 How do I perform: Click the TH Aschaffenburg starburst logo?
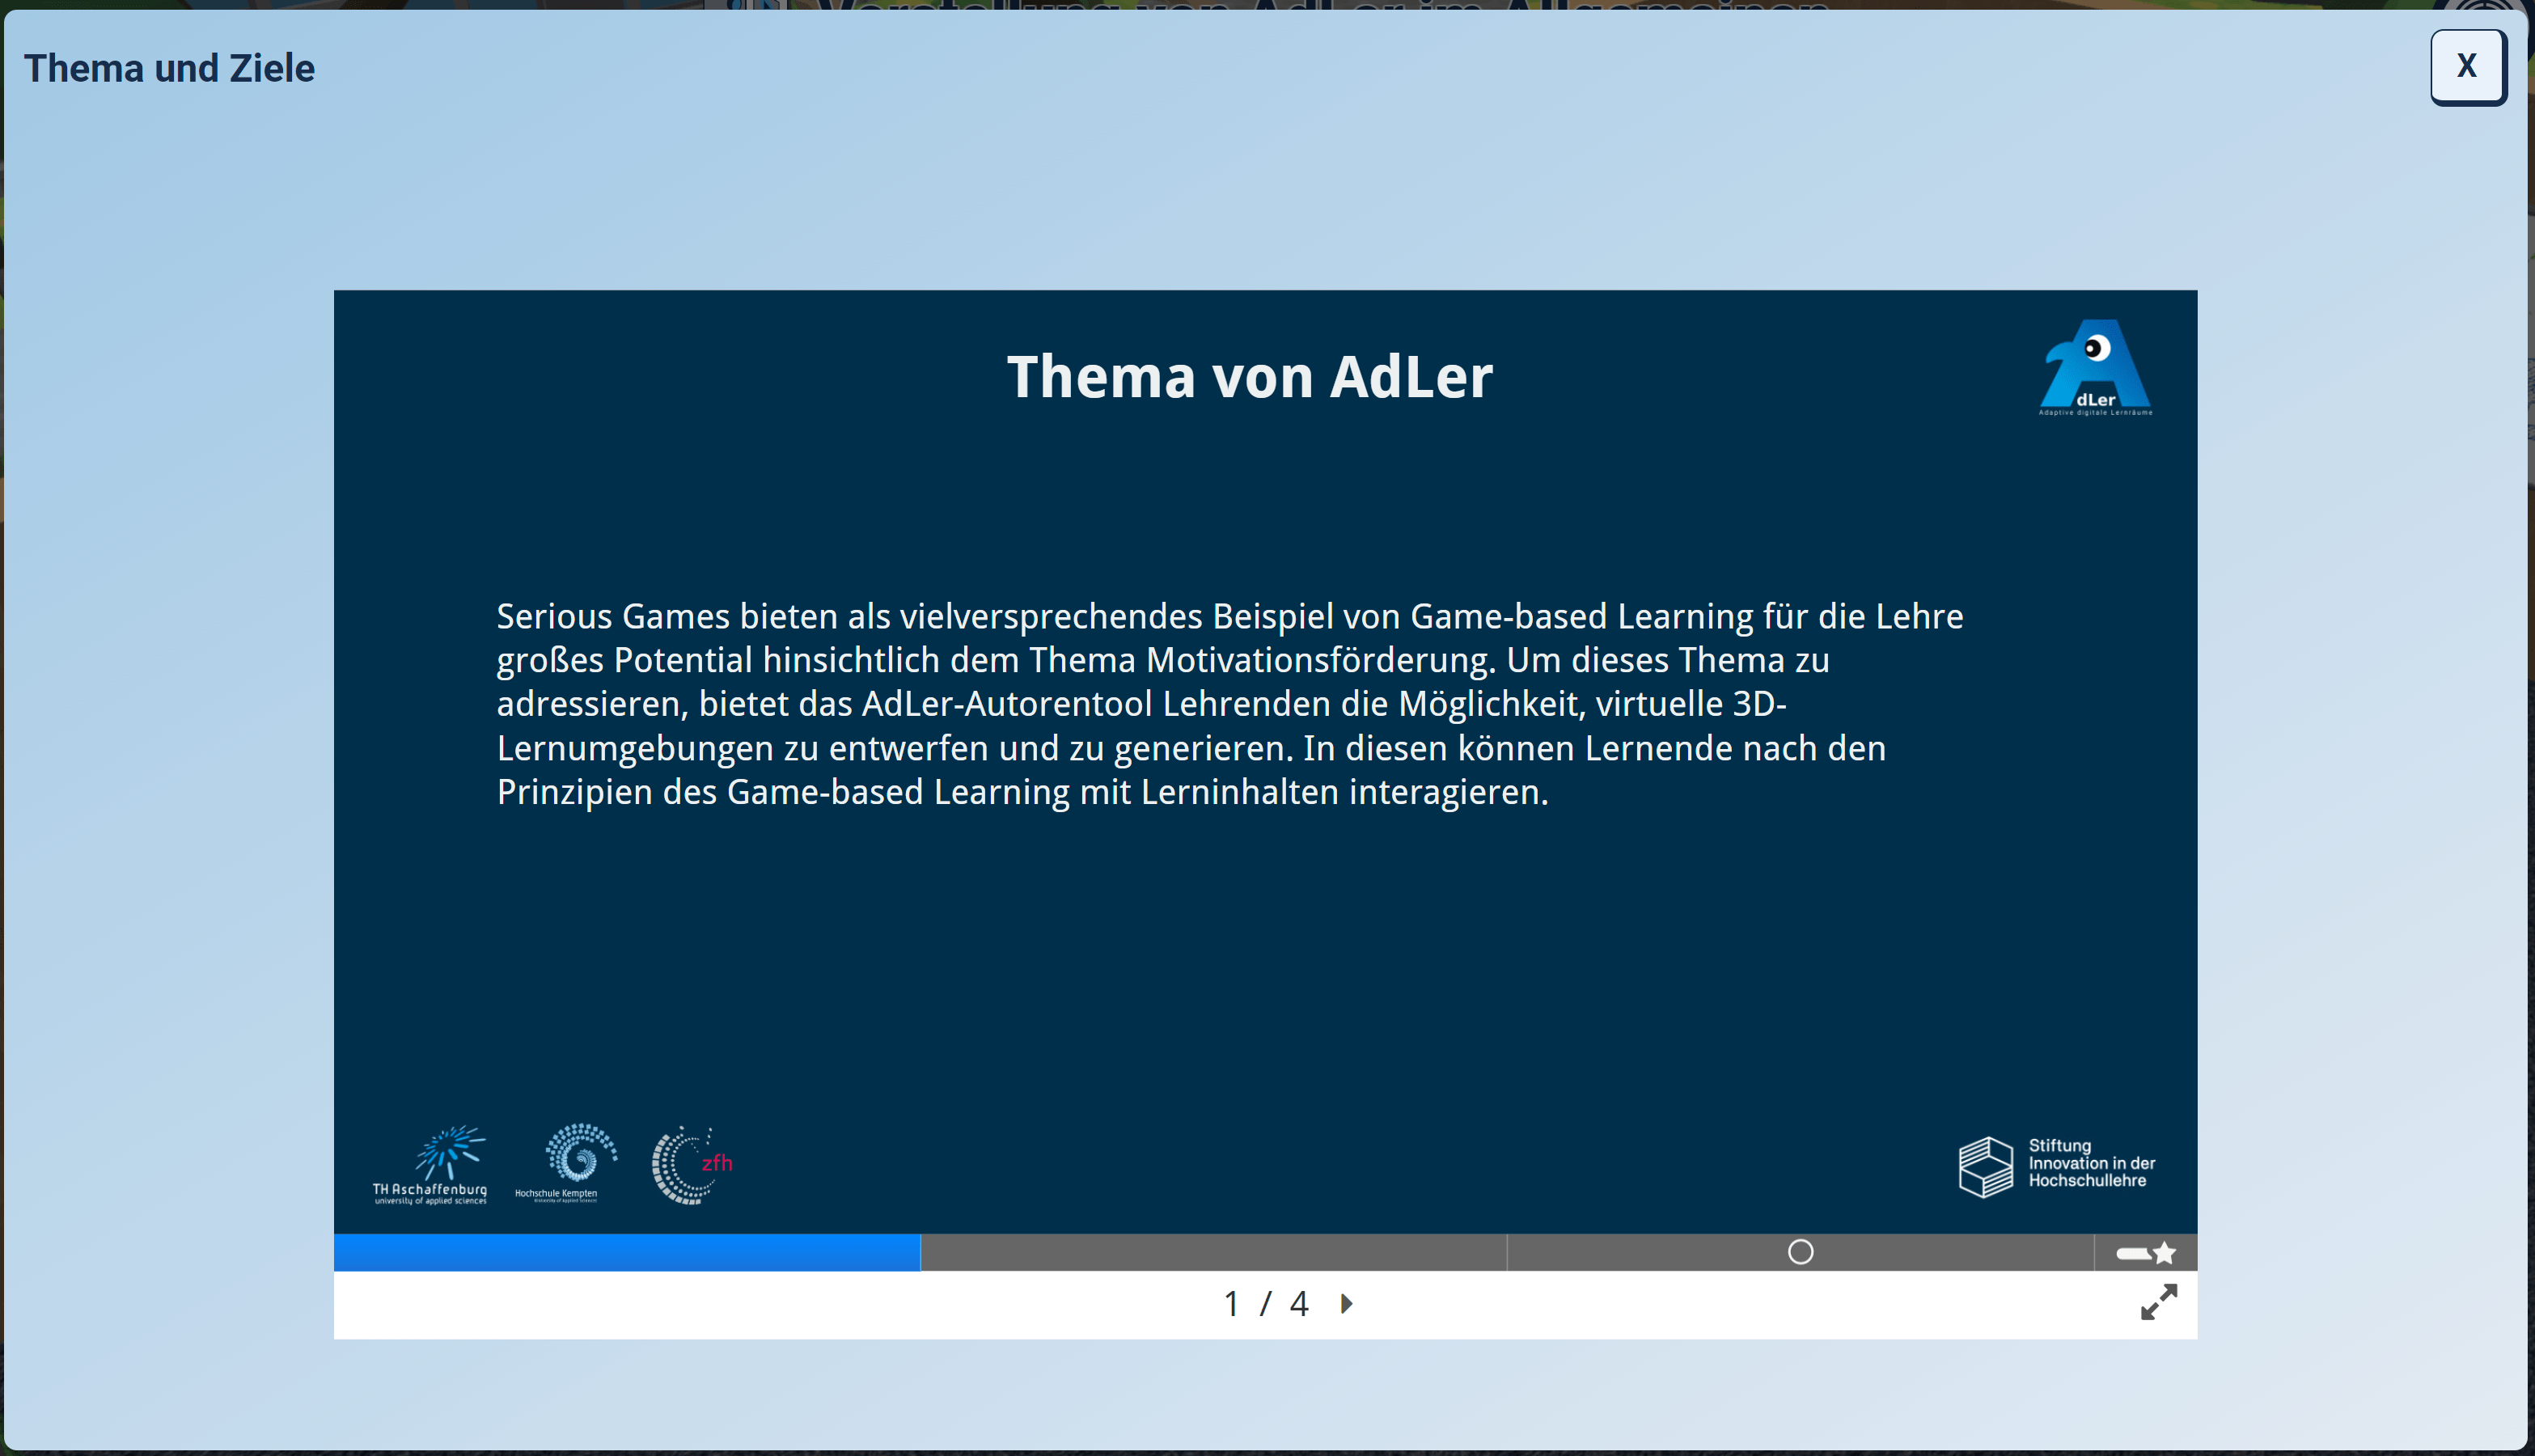pos(449,1152)
